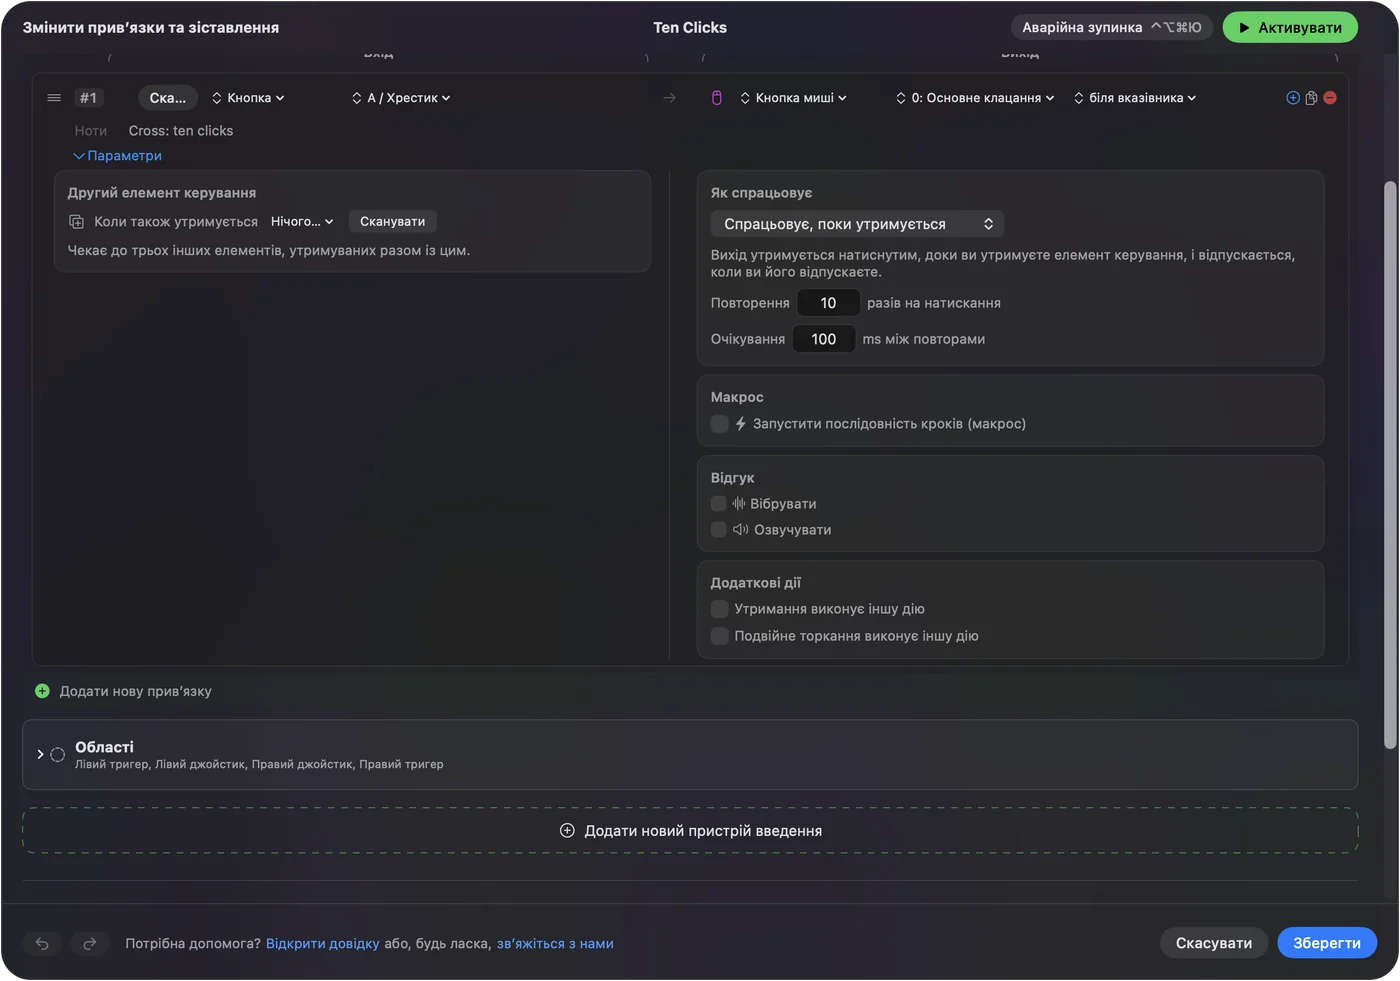Viewport: 1400px width, 981px height.
Task: Click the copy icon next to Коли також утримується
Action: (76, 222)
